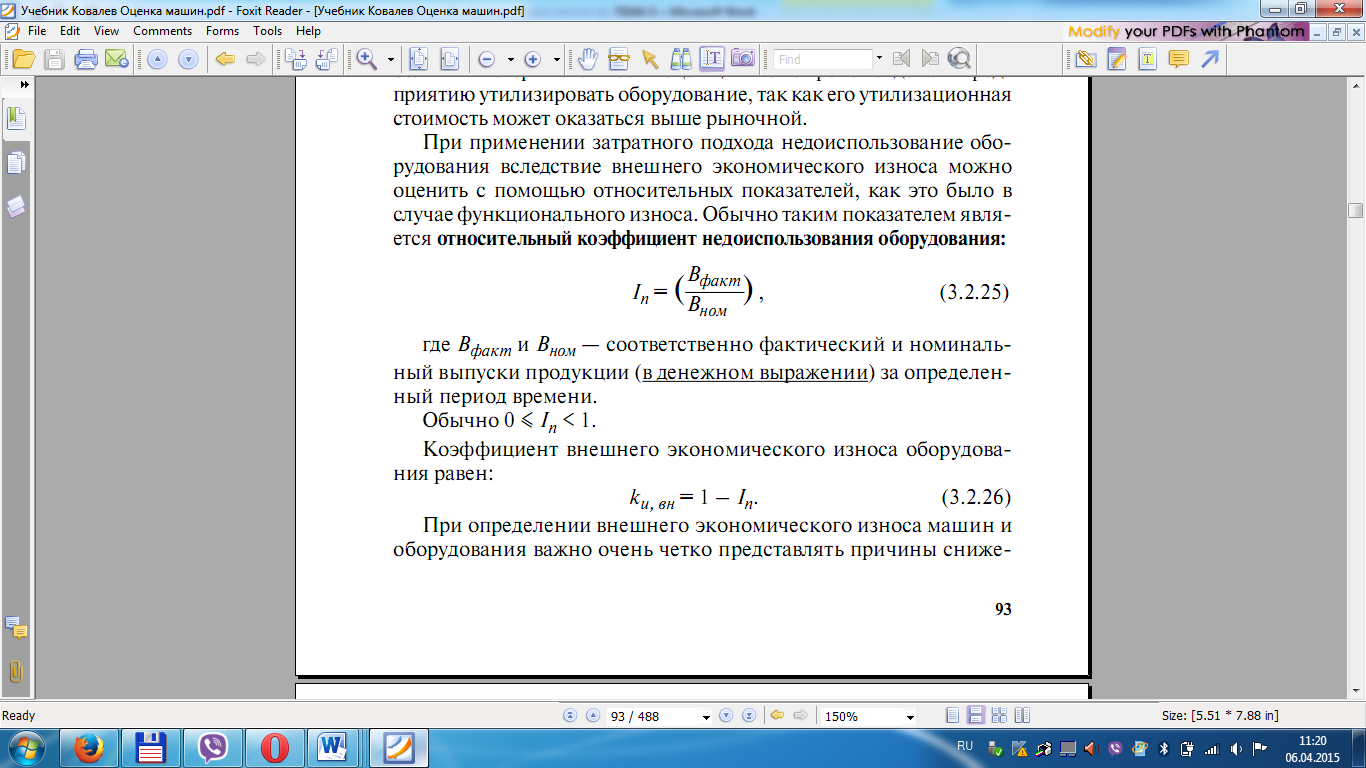Select the Note pencil comment tool
The image size is (1366, 768).
point(1117,59)
